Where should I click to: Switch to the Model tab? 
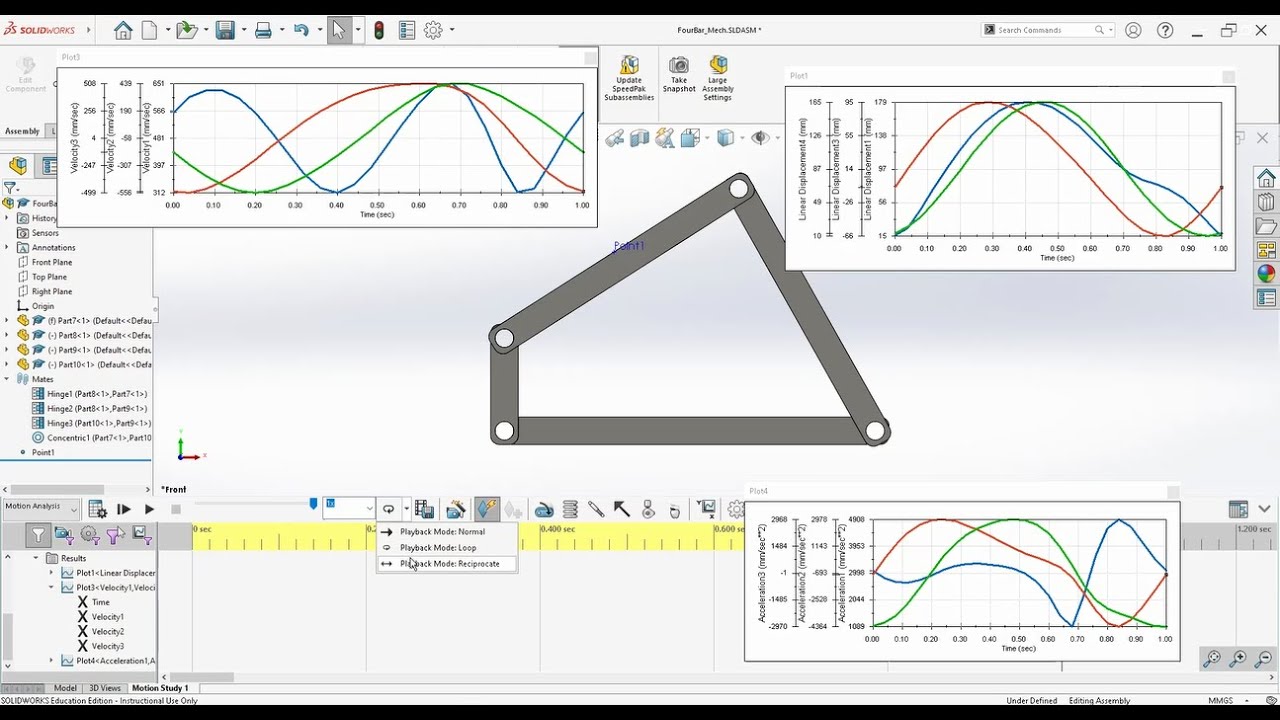(65, 688)
